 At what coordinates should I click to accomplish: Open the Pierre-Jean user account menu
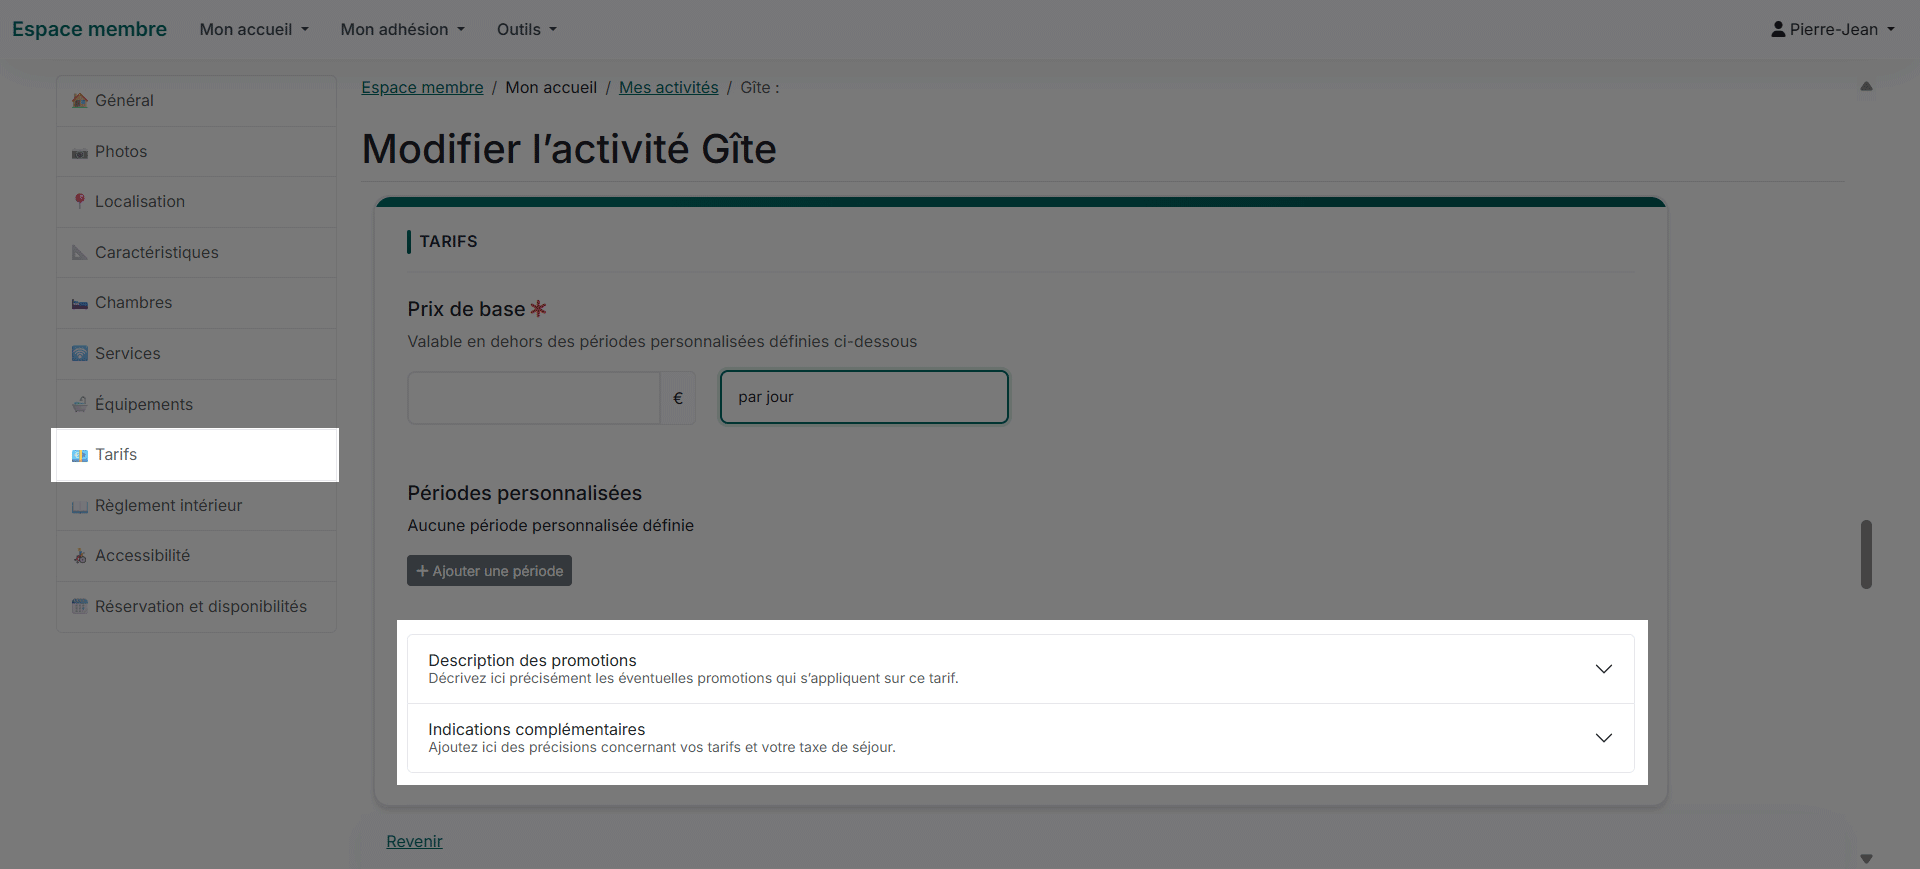[1832, 30]
